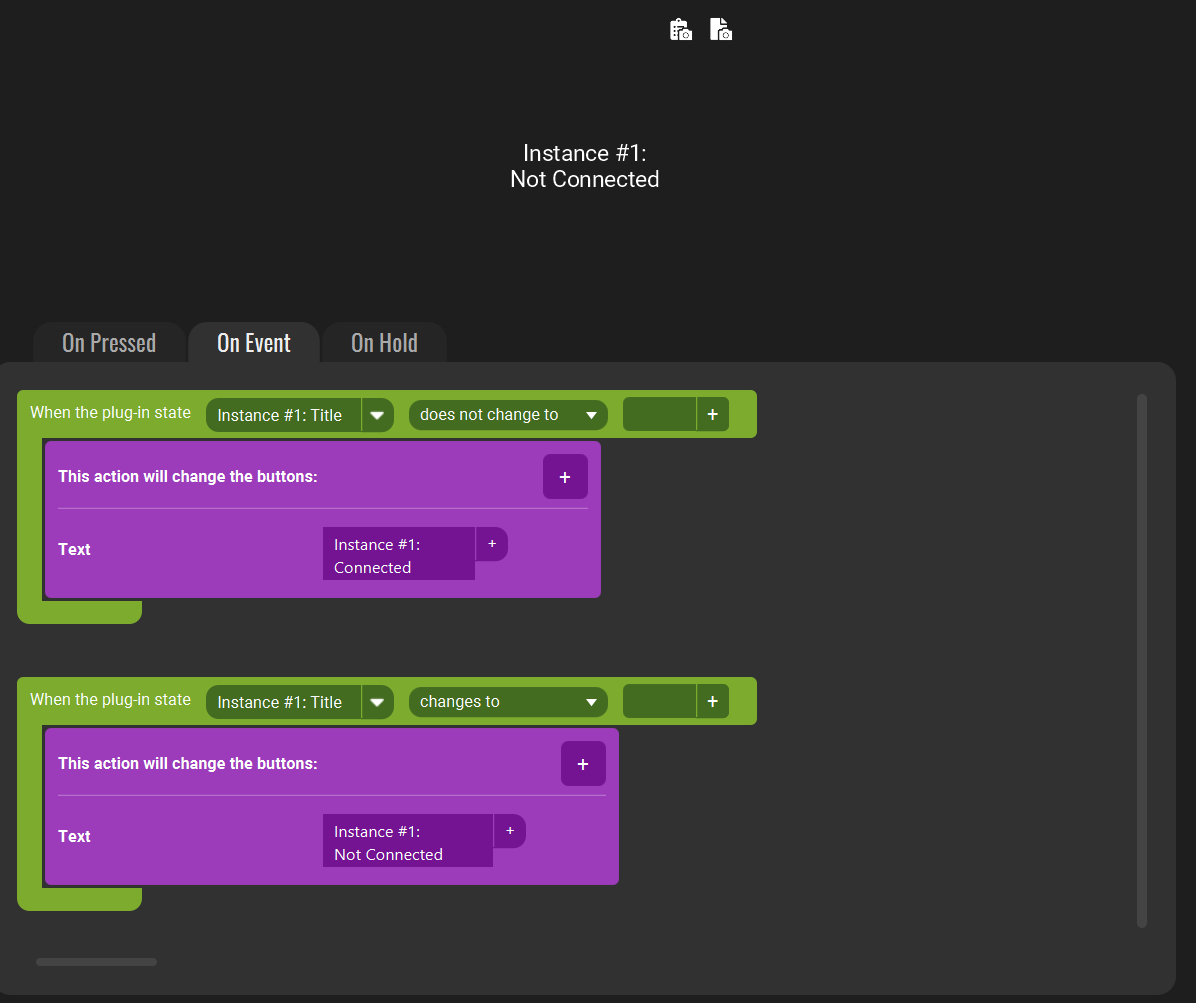This screenshot has width=1196, height=1003.
Task: Add button change in 'Instance #1: Not Connected' action
Action: [584, 764]
